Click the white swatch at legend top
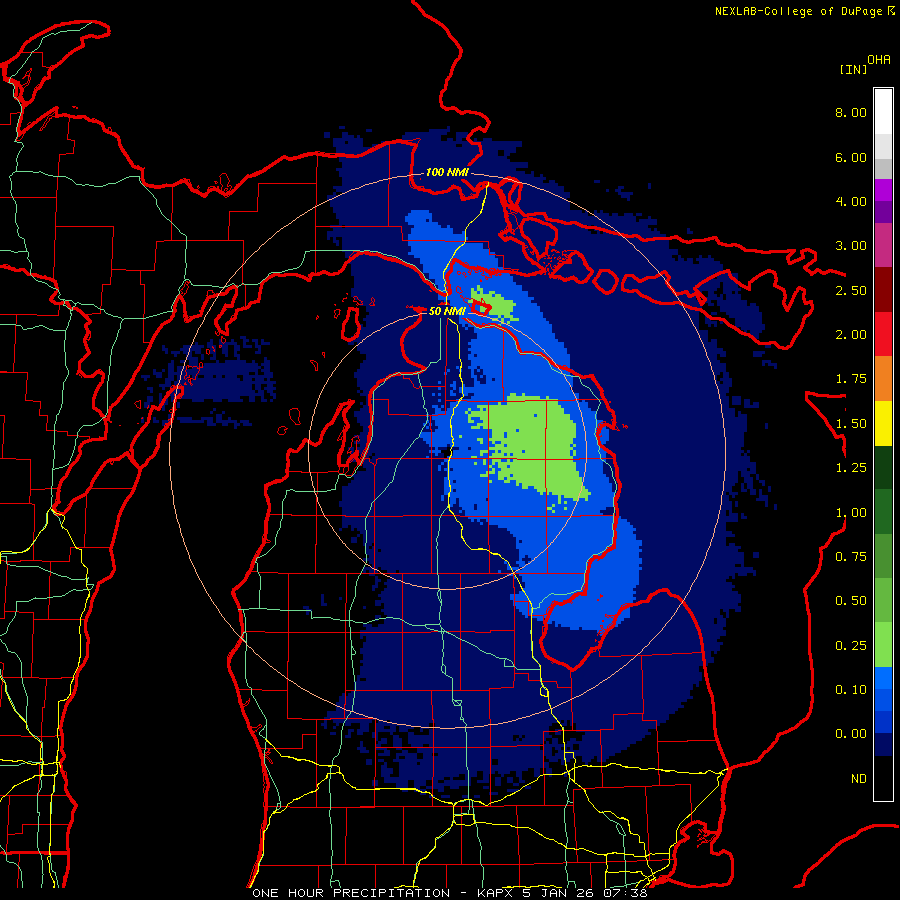 883,112
